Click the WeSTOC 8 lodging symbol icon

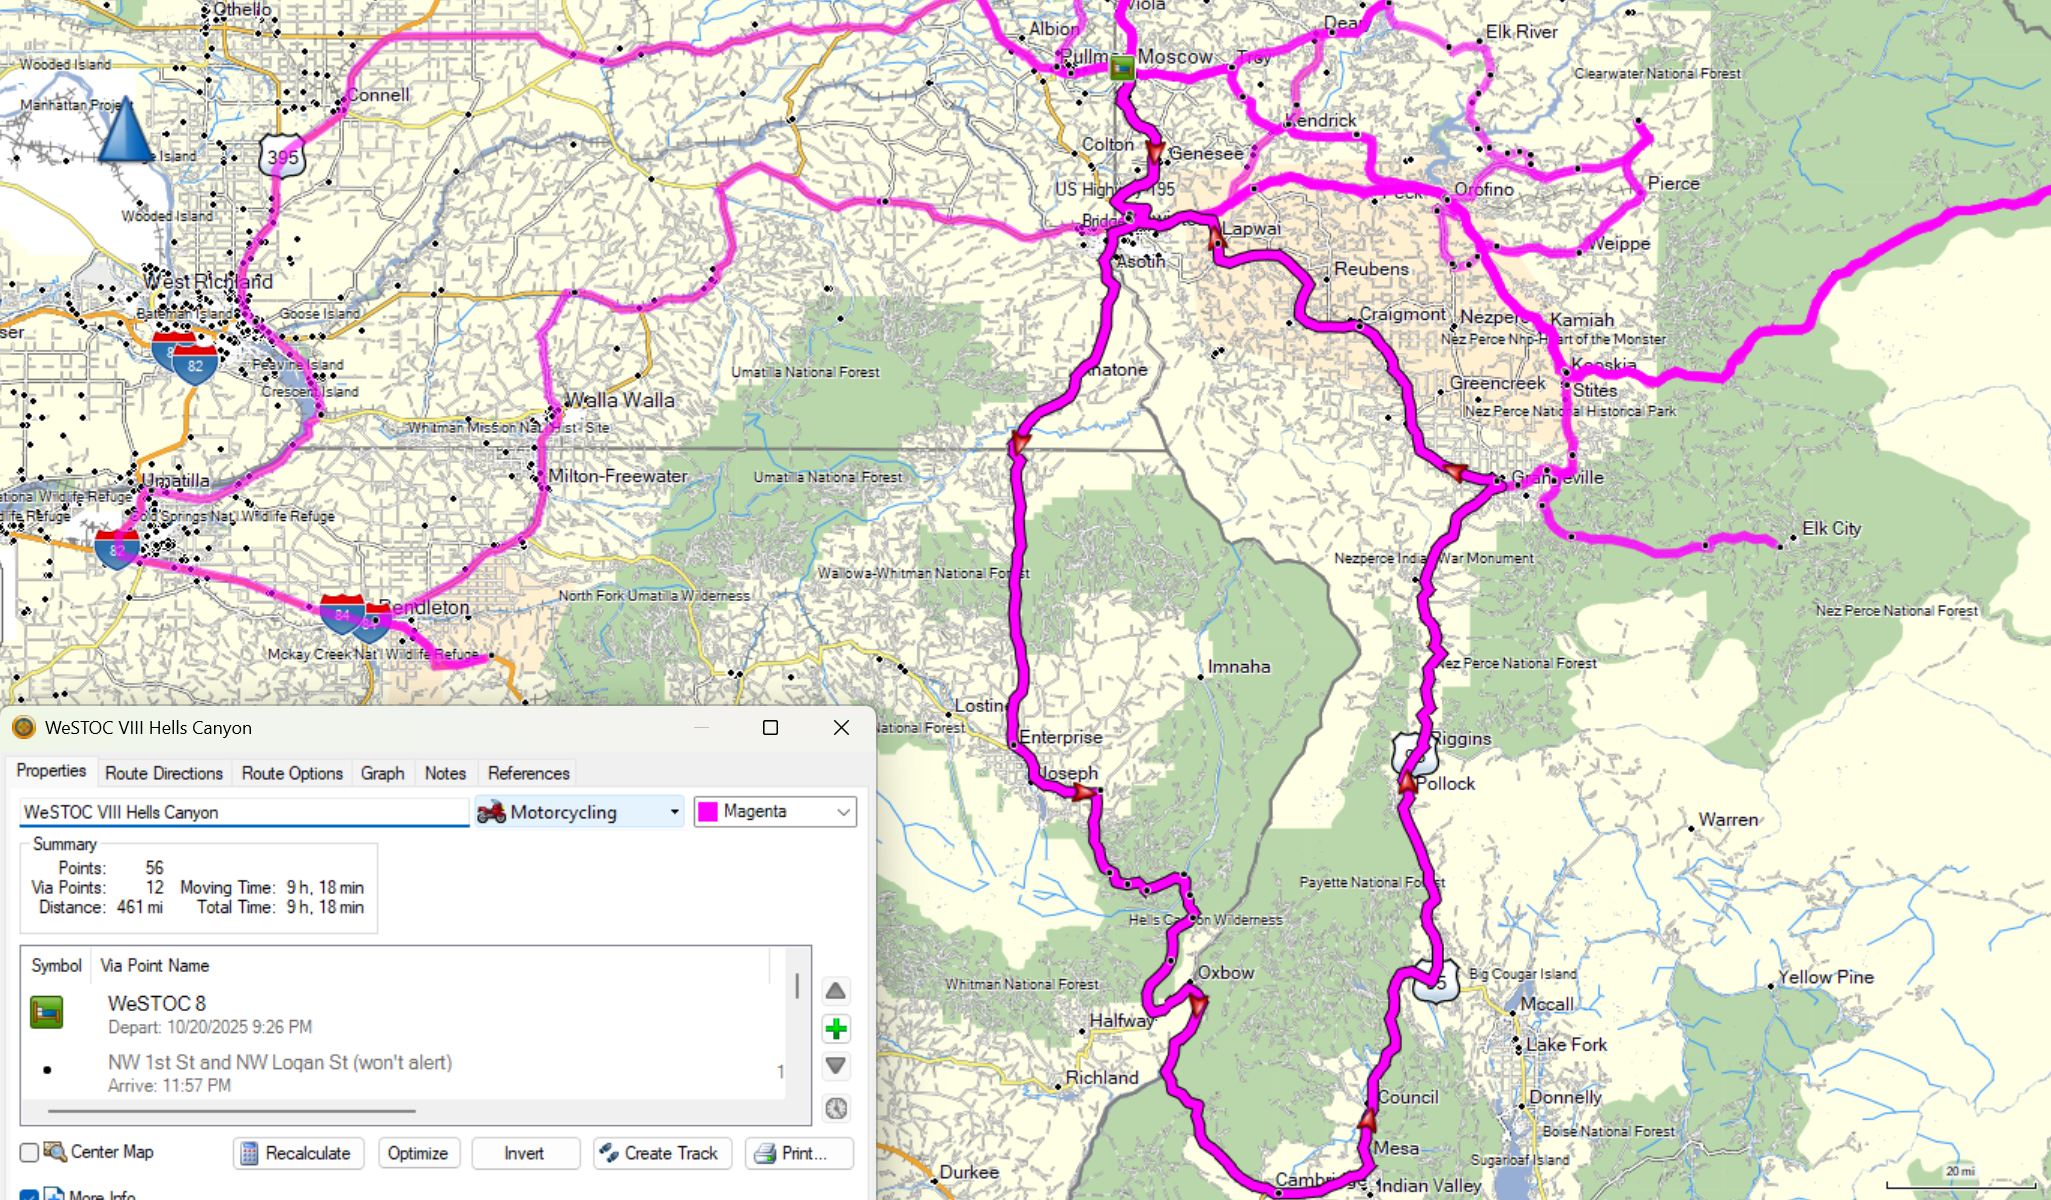coord(46,1013)
